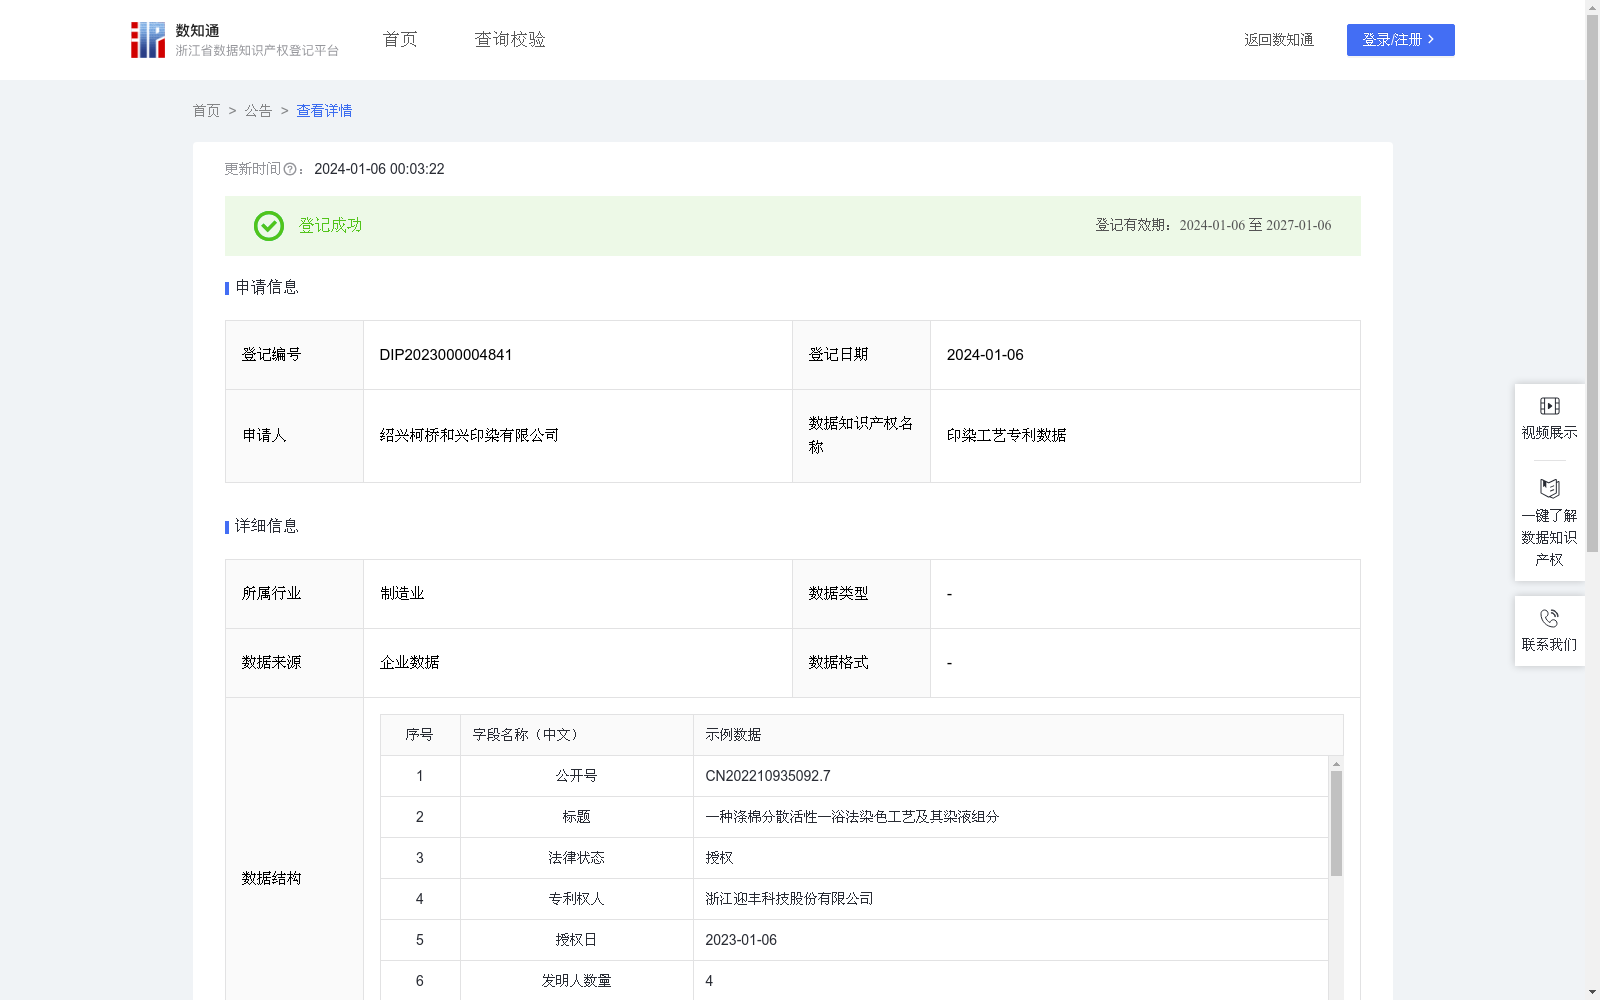The image size is (1600, 1000).
Task: Open the 查询校验 navigation tab
Action: tap(510, 39)
